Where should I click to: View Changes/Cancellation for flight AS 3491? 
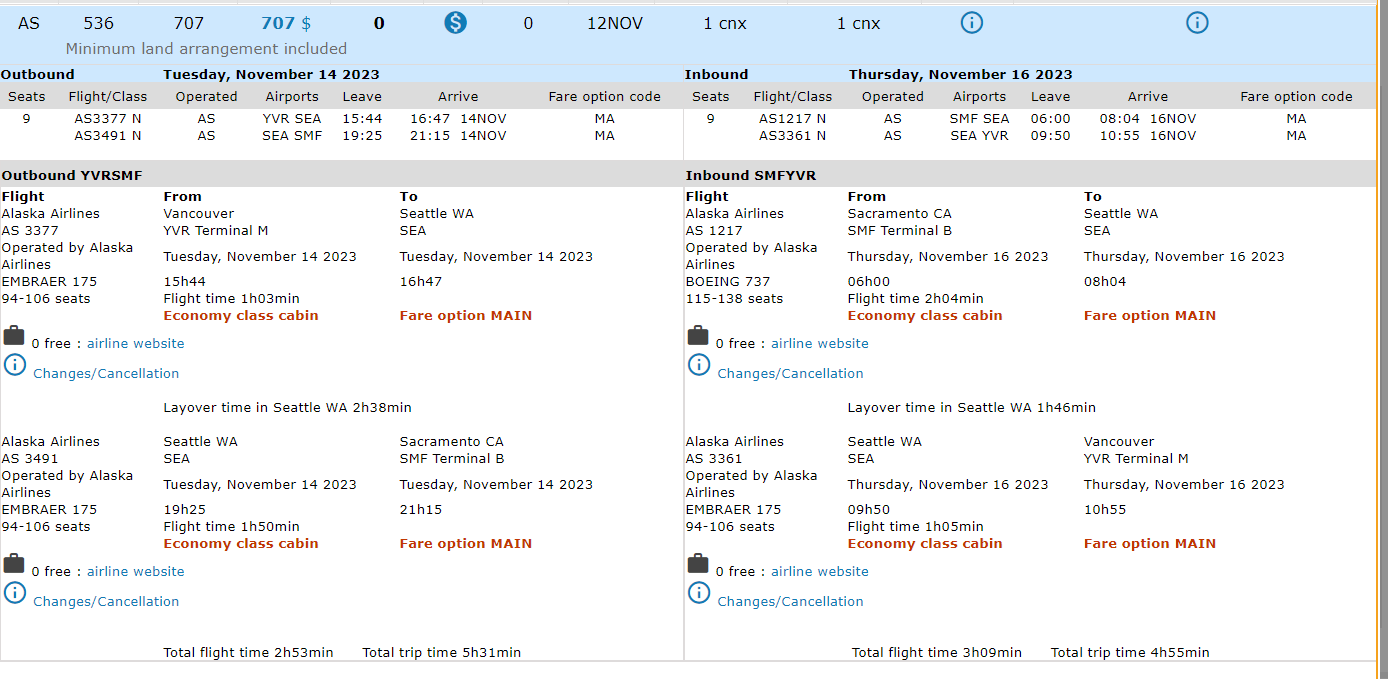coord(106,602)
